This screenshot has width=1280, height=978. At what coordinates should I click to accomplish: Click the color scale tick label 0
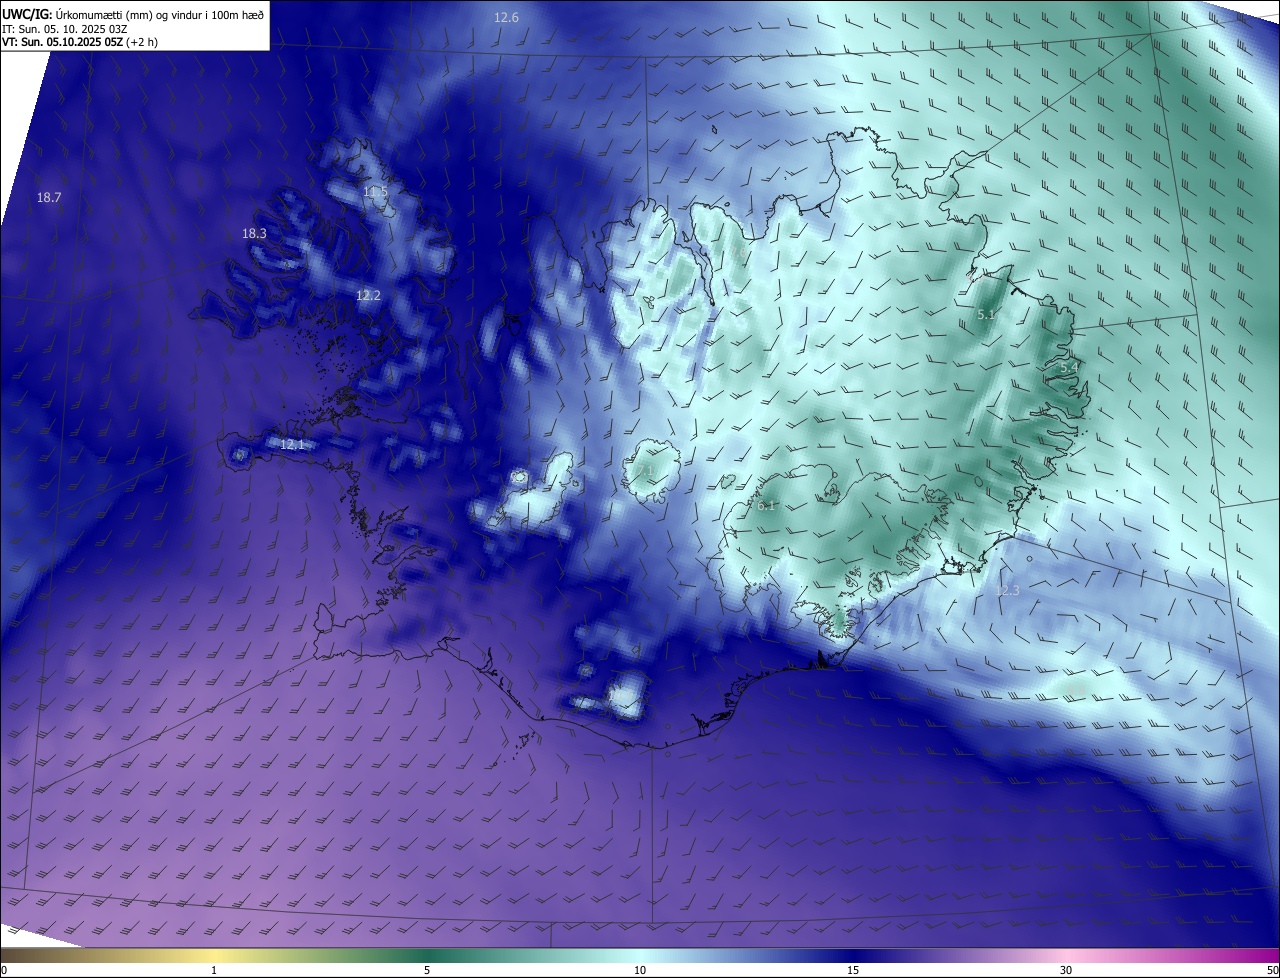tap(4, 971)
